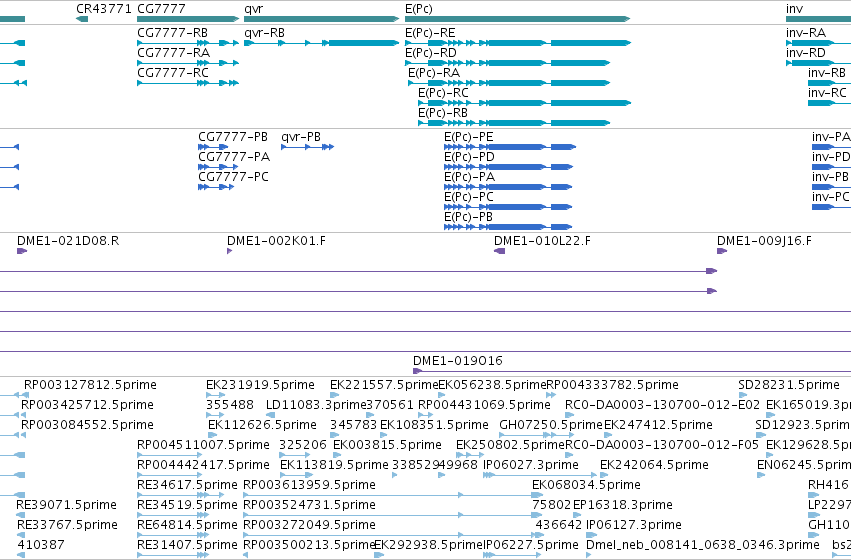851x560 pixels.
Task: Open the EP16318.3prime EST label
Action: click(x=623, y=505)
